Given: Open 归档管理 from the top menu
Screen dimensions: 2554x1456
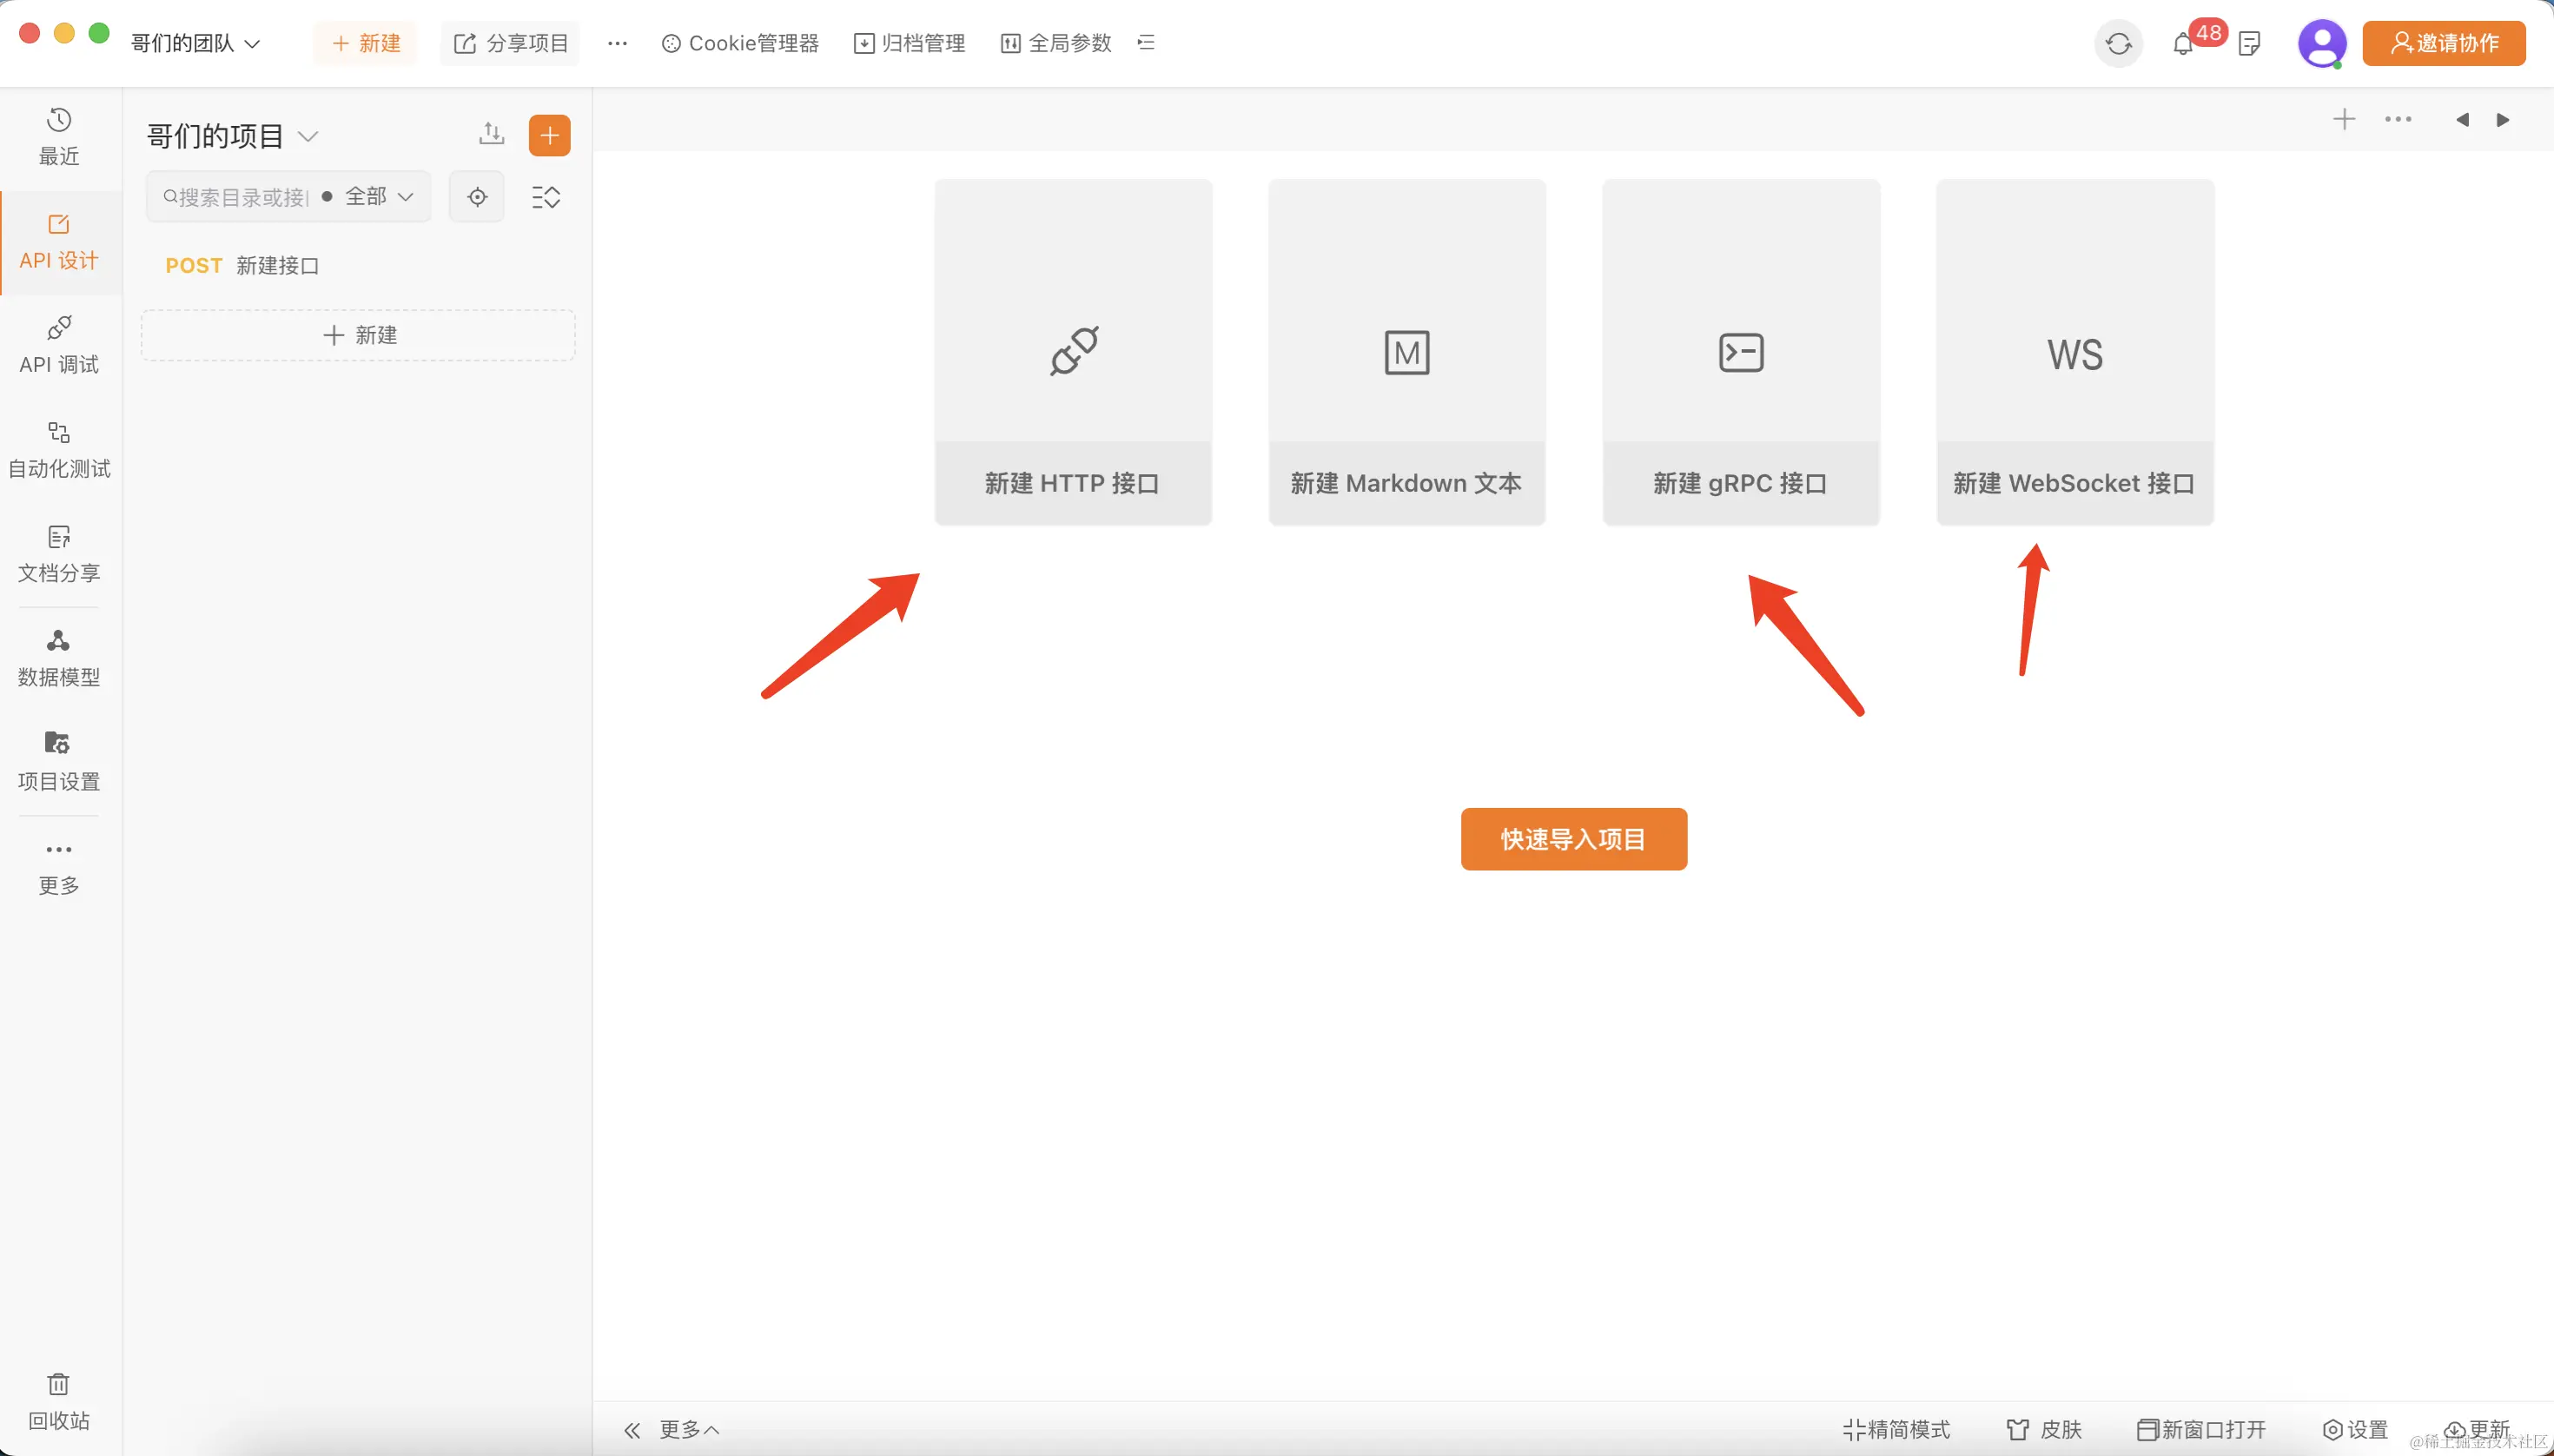Looking at the screenshot, I should tap(909, 43).
